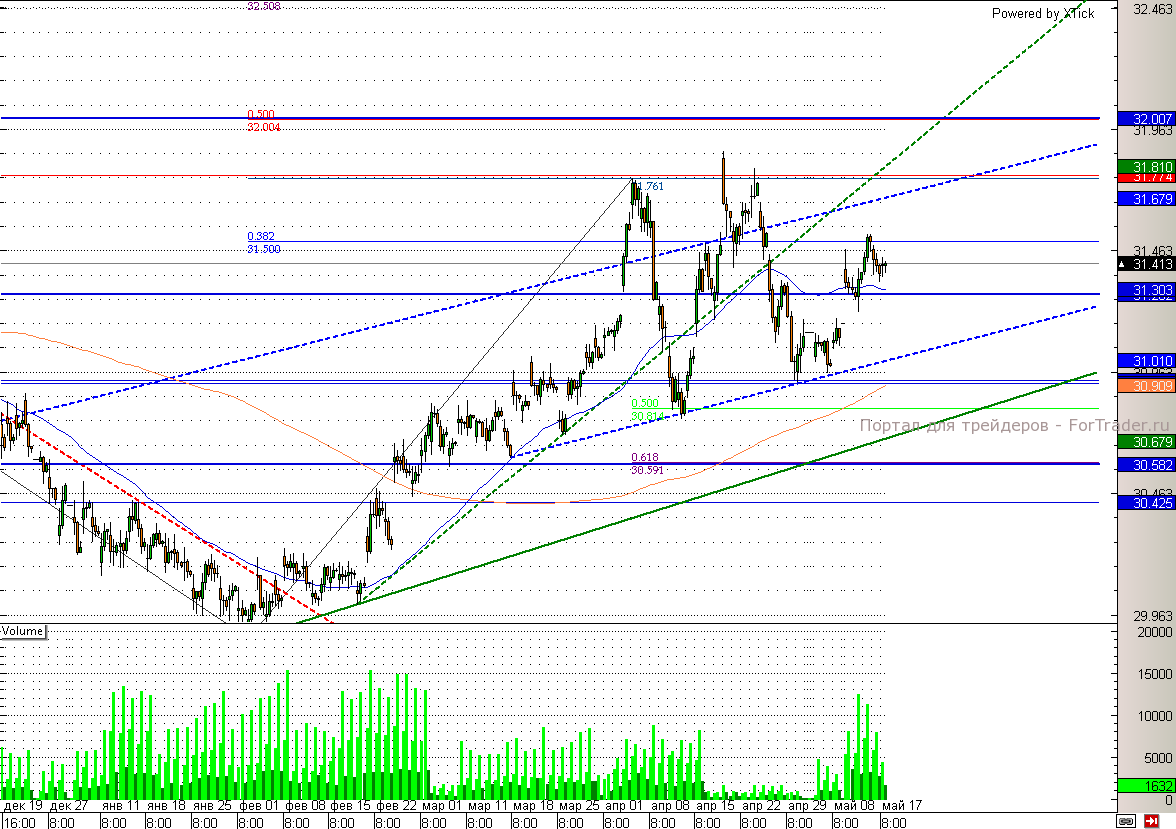Click the green 1632 volume value tag
The height and width of the screenshot is (829, 1176).
[x=1145, y=785]
